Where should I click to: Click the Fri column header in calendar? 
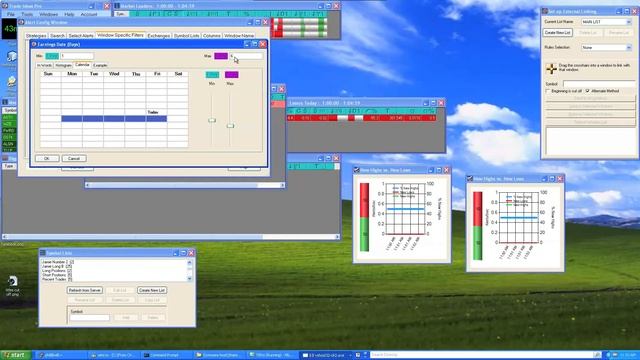coord(157,74)
